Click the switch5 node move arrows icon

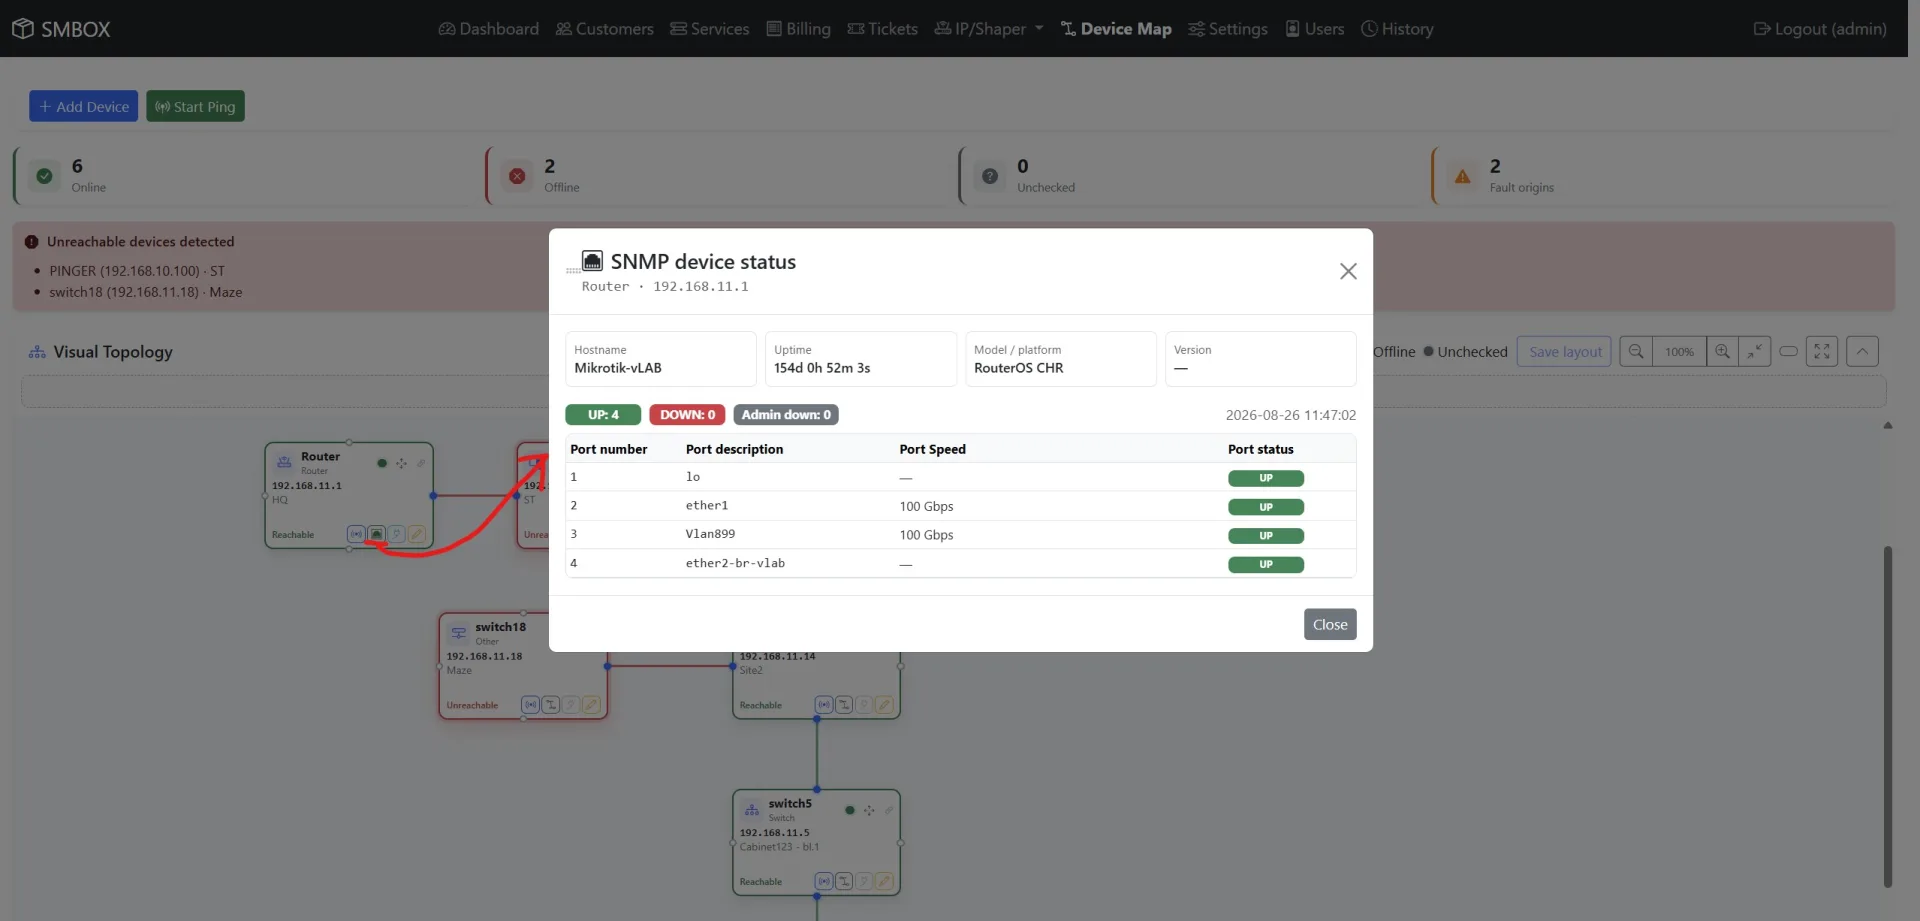click(x=869, y=810)
